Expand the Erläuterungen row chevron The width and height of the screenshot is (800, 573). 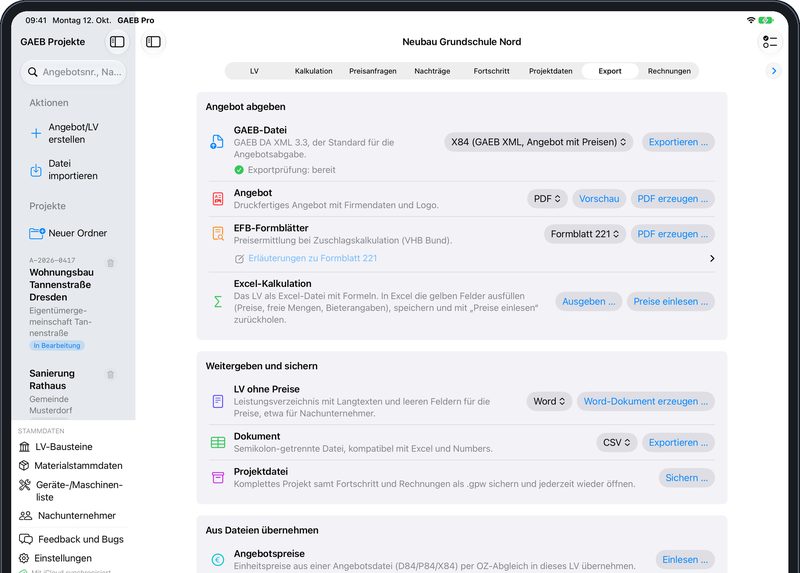point(712,259)
